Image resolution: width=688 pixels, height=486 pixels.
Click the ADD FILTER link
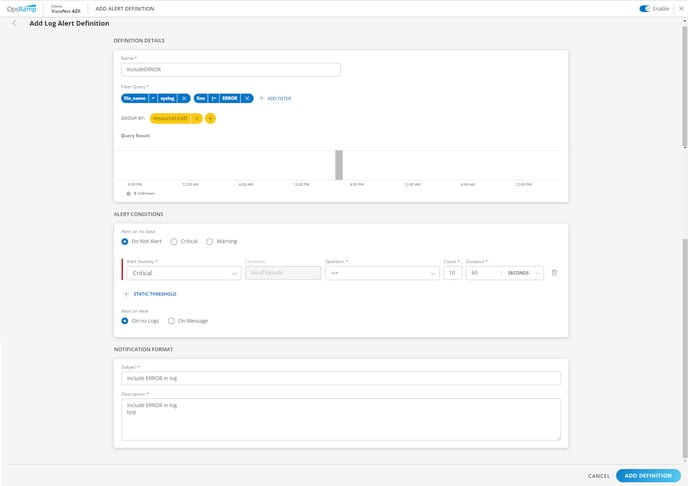pyautogui.click(x=275, y=98)
